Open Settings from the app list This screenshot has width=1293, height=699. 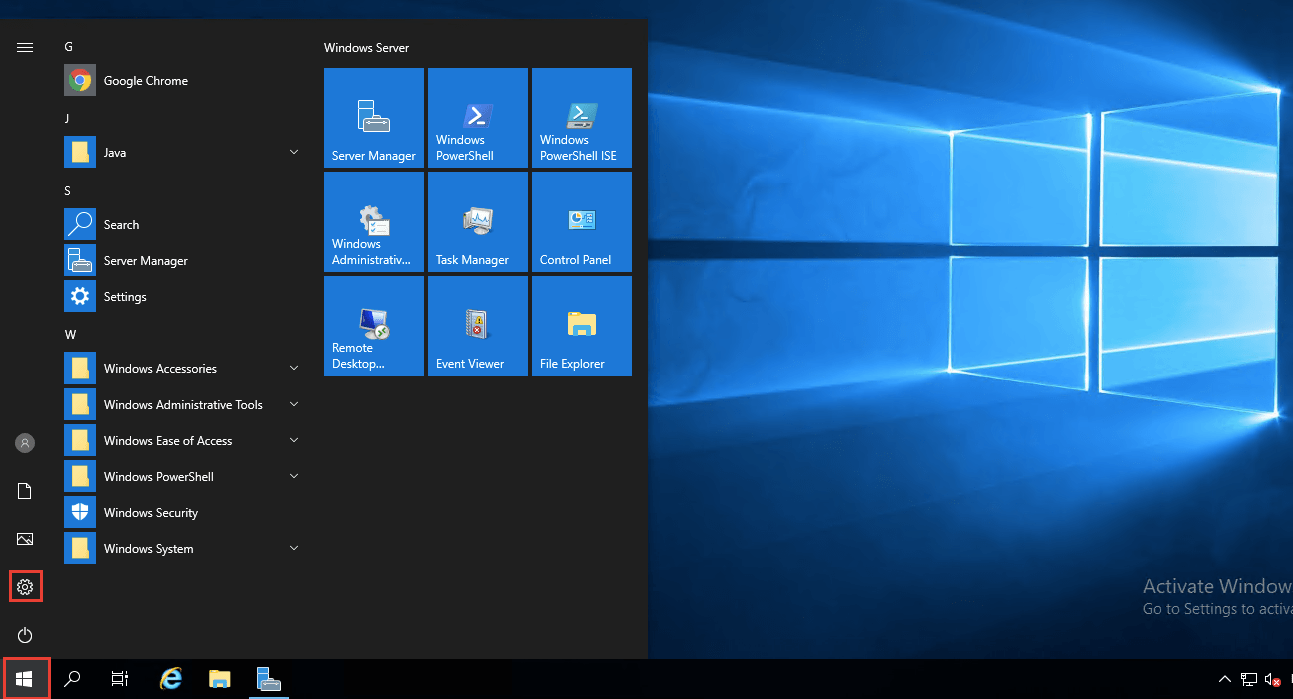coord(184,297)
